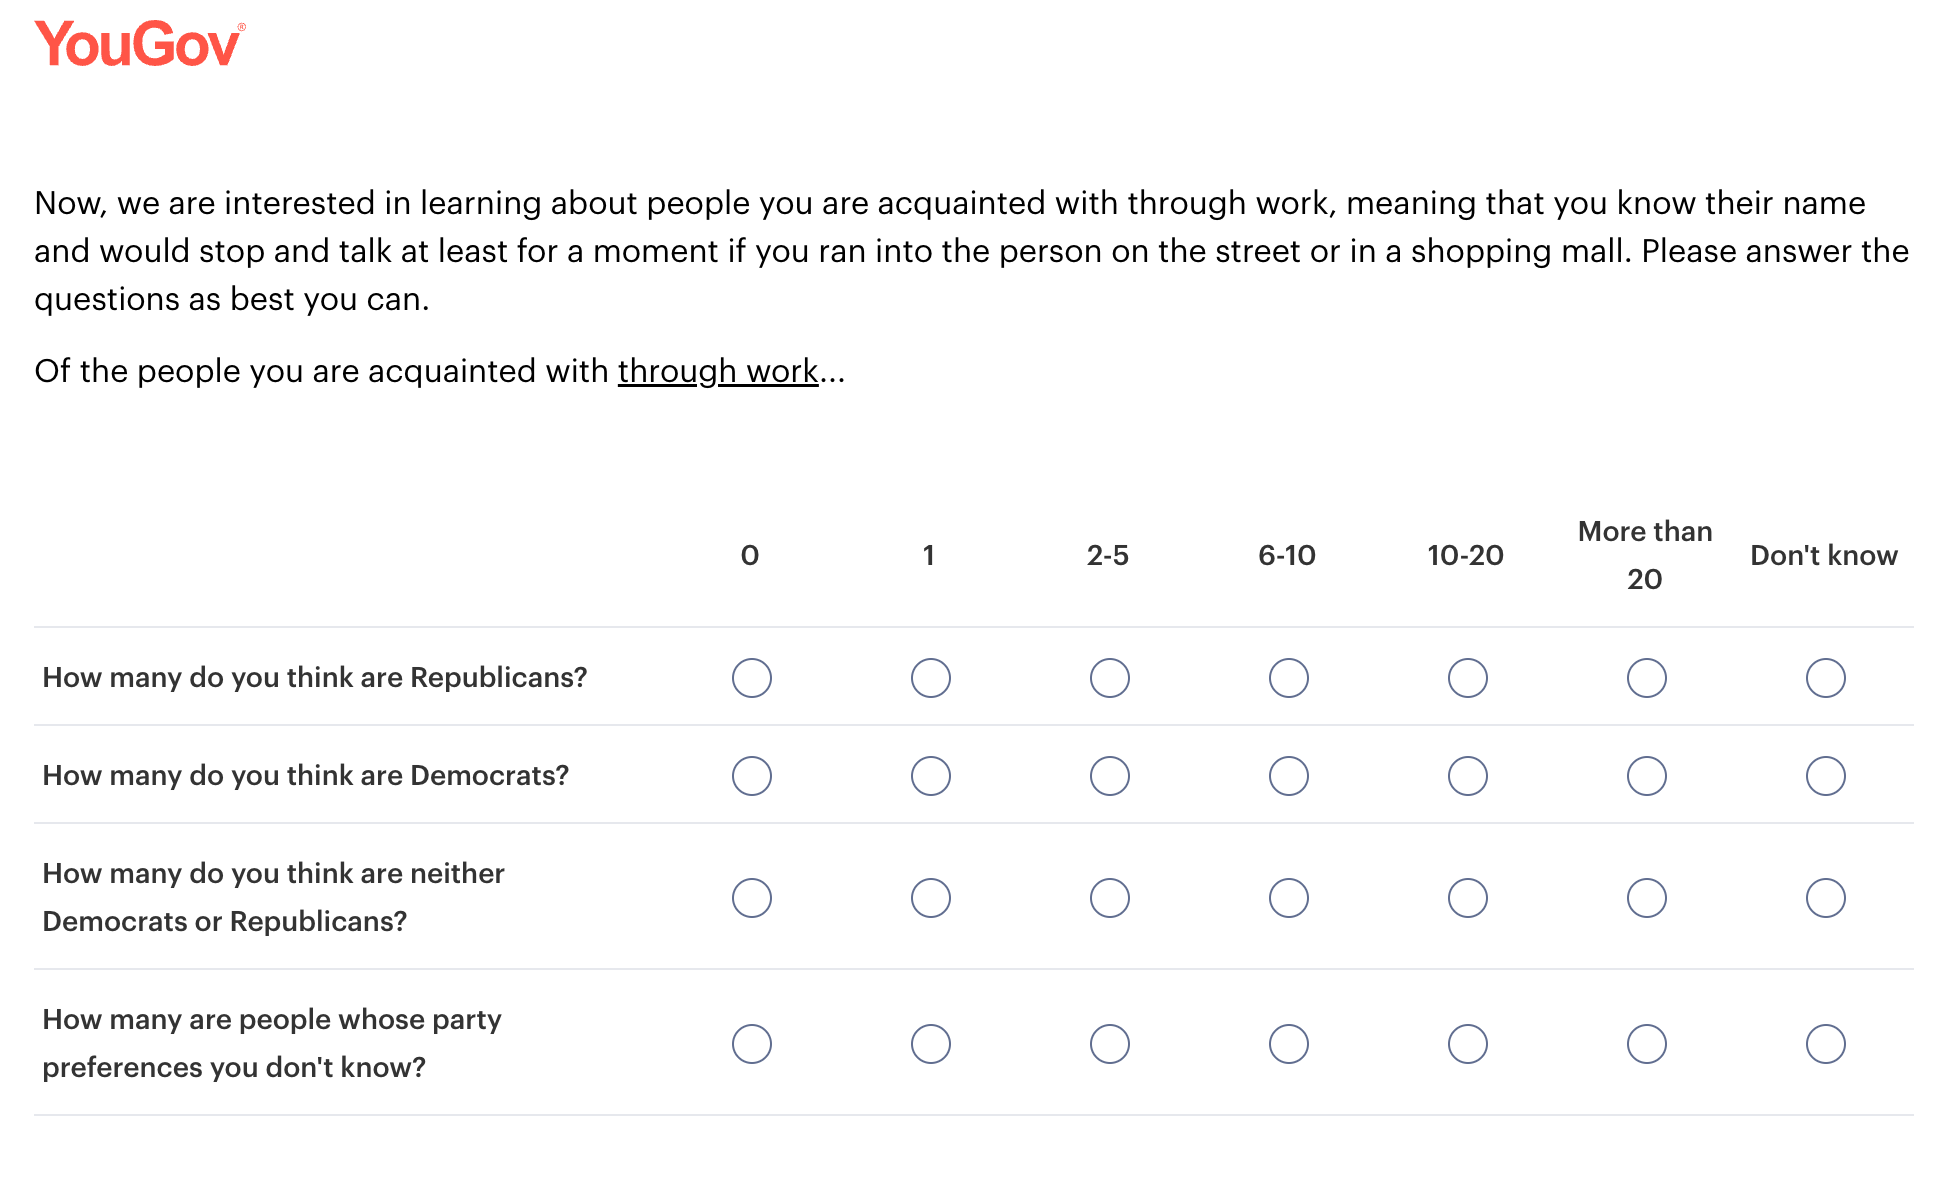Click the underlined 'through work' text
This screenshot has width=1952, height=1198.
pyautogui.click(x=718, y=371)
